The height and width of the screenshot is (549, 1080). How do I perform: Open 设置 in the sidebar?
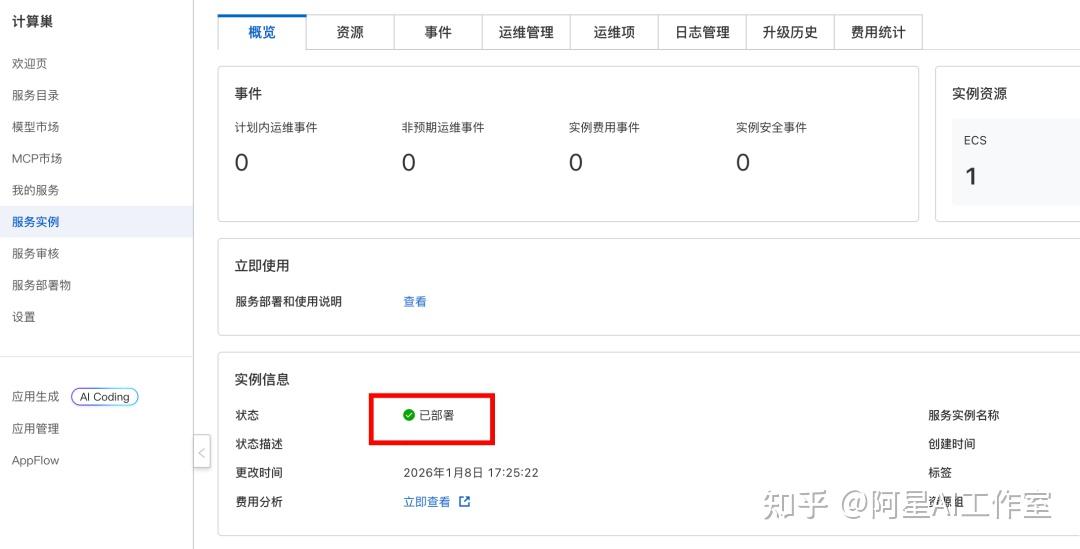click(x=23, y=317)
